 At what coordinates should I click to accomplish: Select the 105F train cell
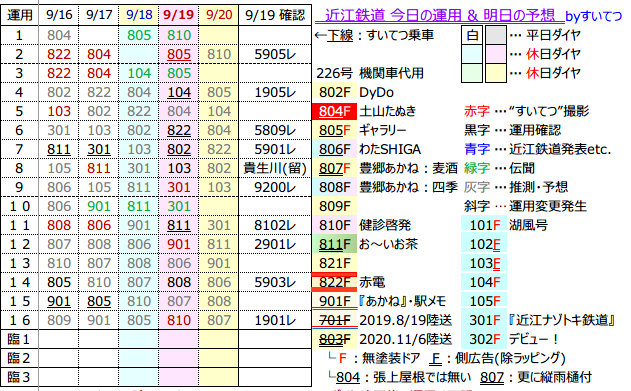pyautogui.click(x=484, y=301)
